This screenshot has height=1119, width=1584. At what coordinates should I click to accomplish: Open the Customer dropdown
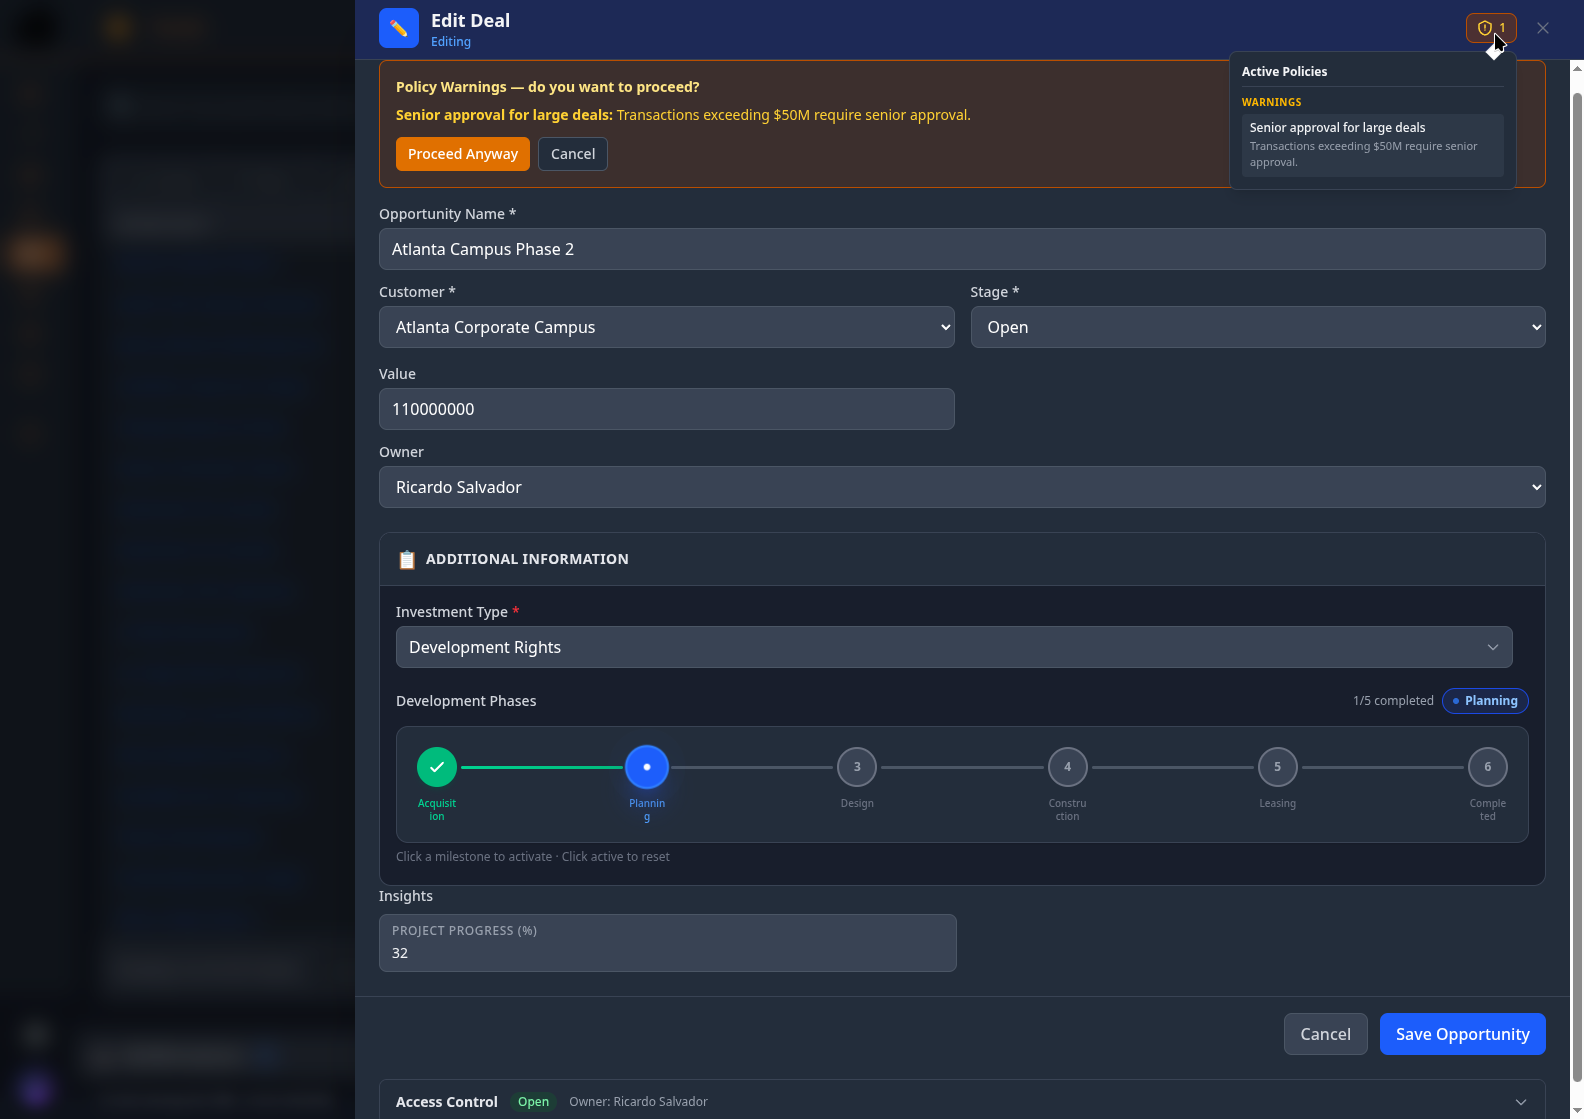(x=666, y=327)
